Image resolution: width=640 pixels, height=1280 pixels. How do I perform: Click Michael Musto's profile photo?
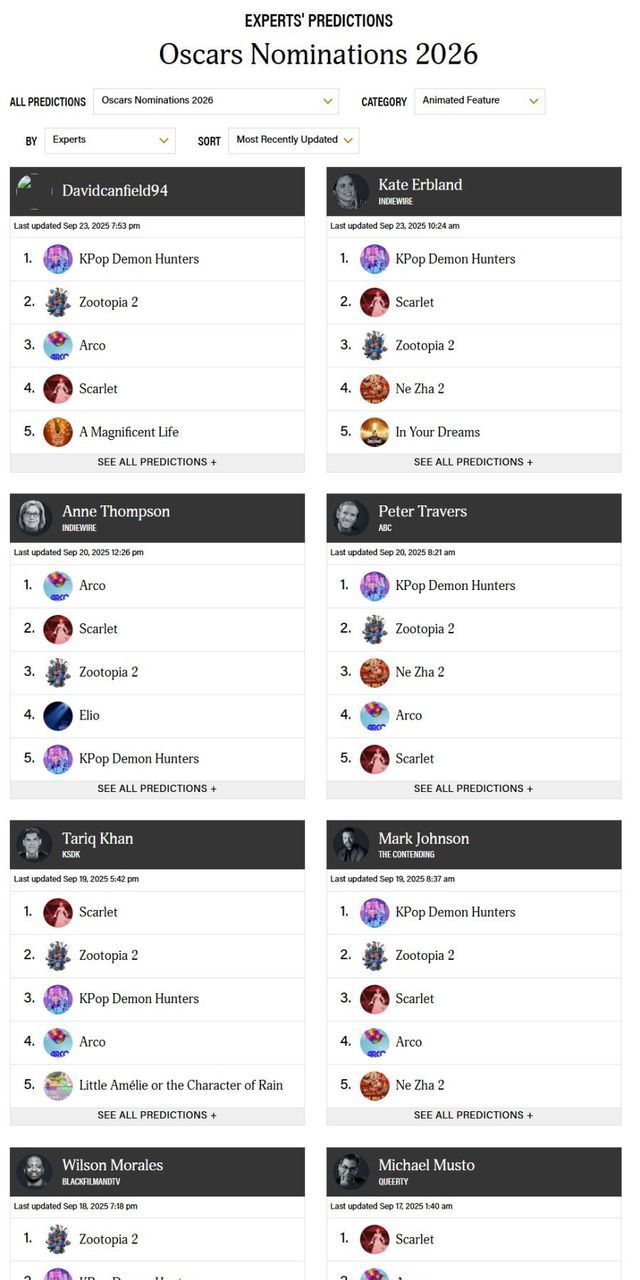tap(351, 1171)
